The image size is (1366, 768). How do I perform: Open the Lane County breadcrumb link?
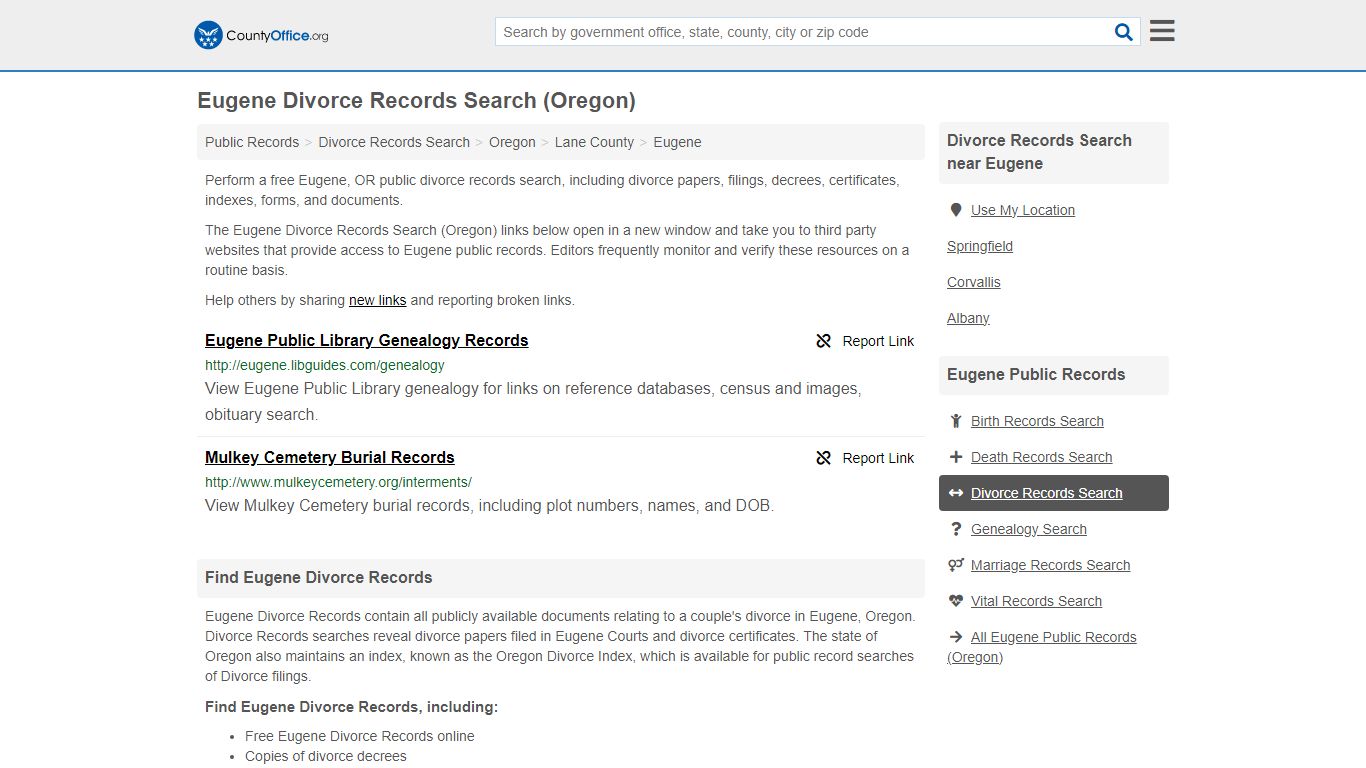tap(594, 142)
